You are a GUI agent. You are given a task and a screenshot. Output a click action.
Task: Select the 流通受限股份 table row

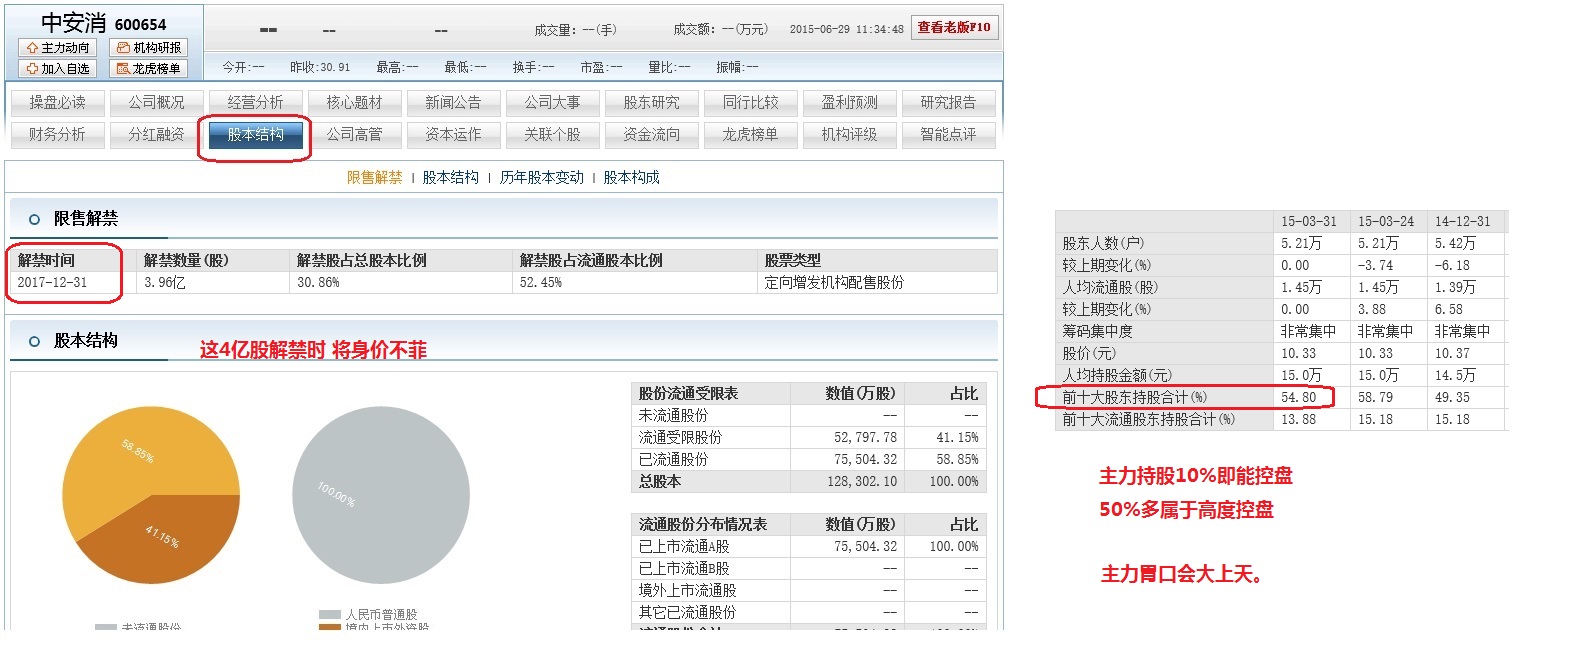pyautogui.click(x=808, y=437)
